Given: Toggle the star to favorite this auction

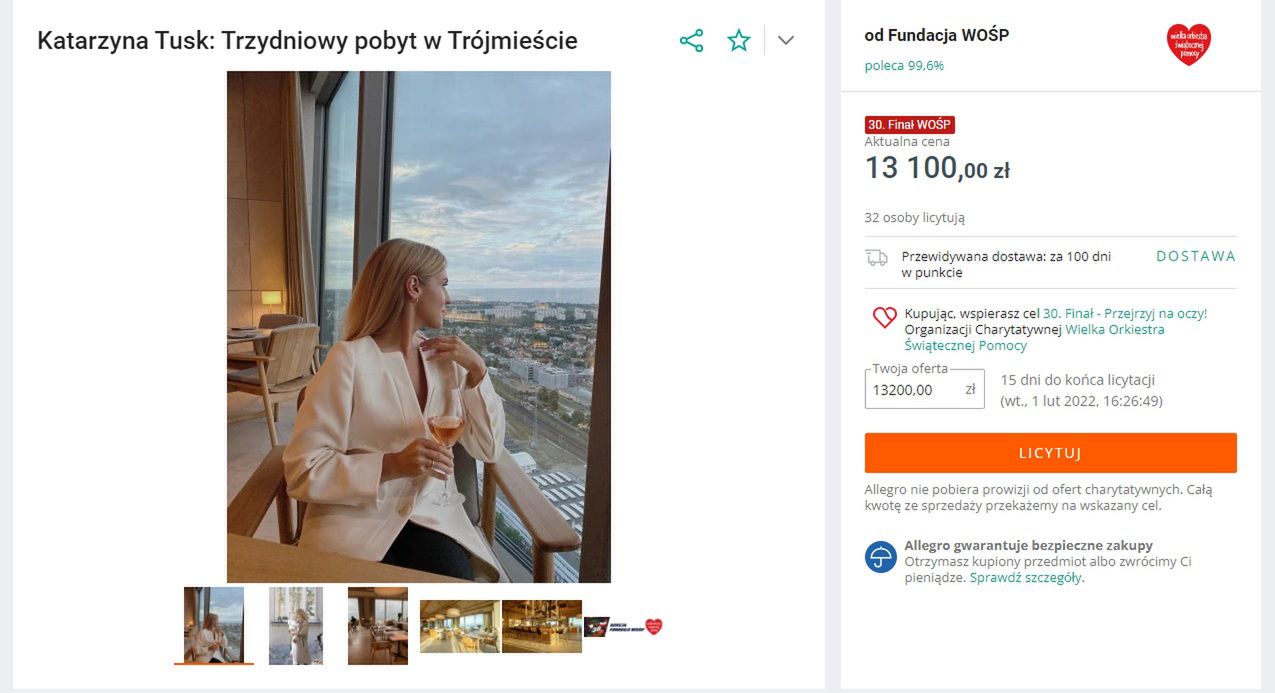Looking at the screenshot, I should tap(738, 40).
